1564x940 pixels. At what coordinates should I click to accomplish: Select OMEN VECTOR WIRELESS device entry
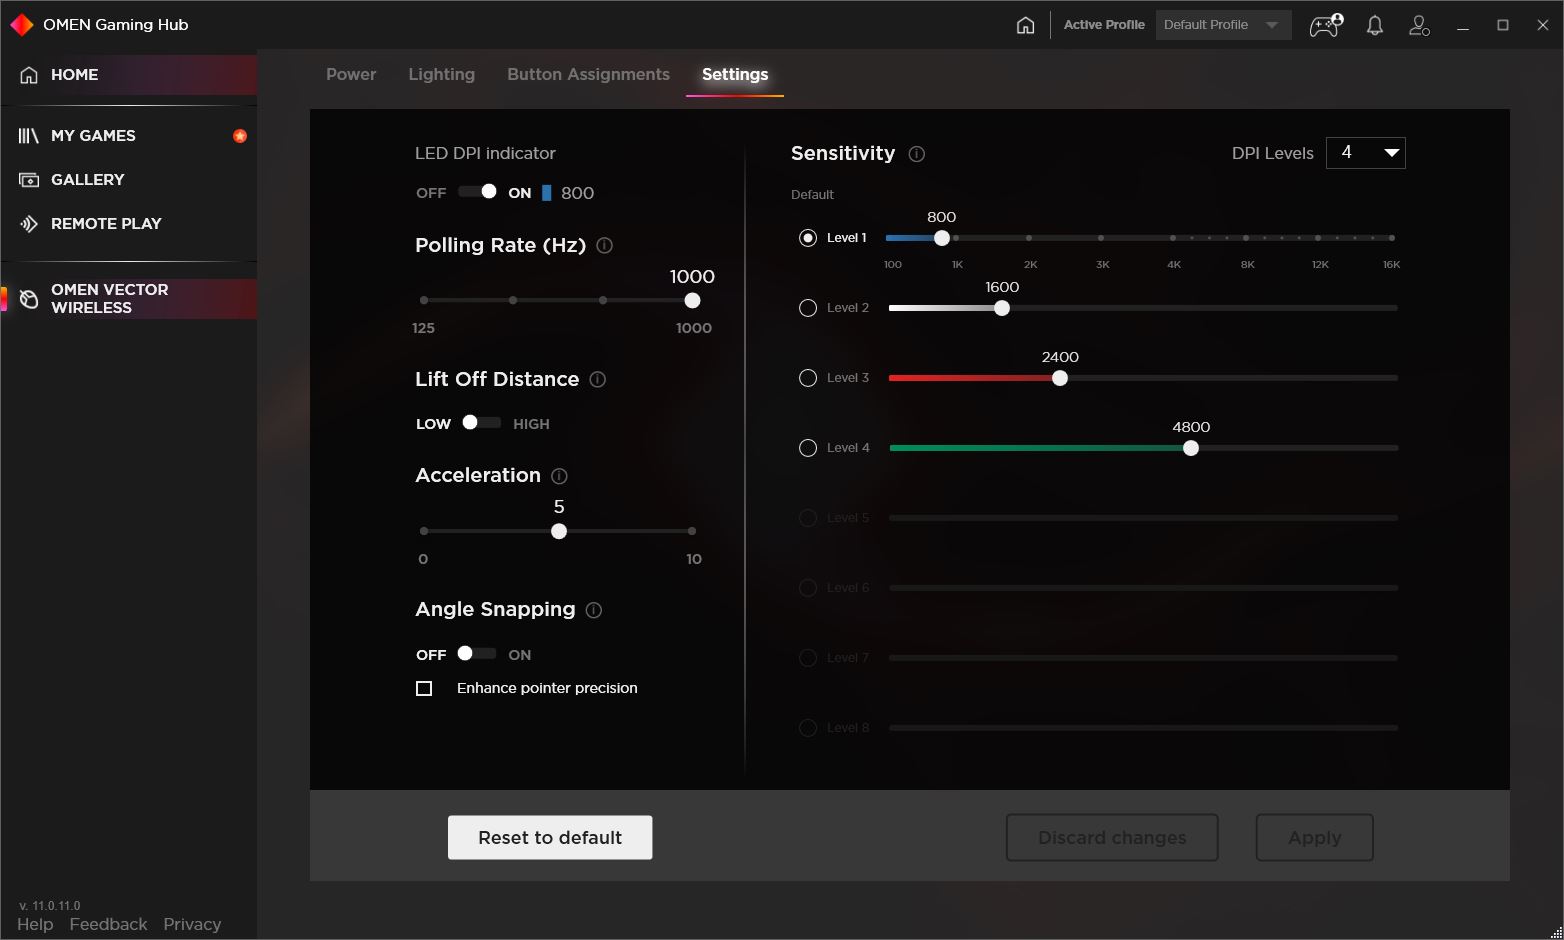129,299
